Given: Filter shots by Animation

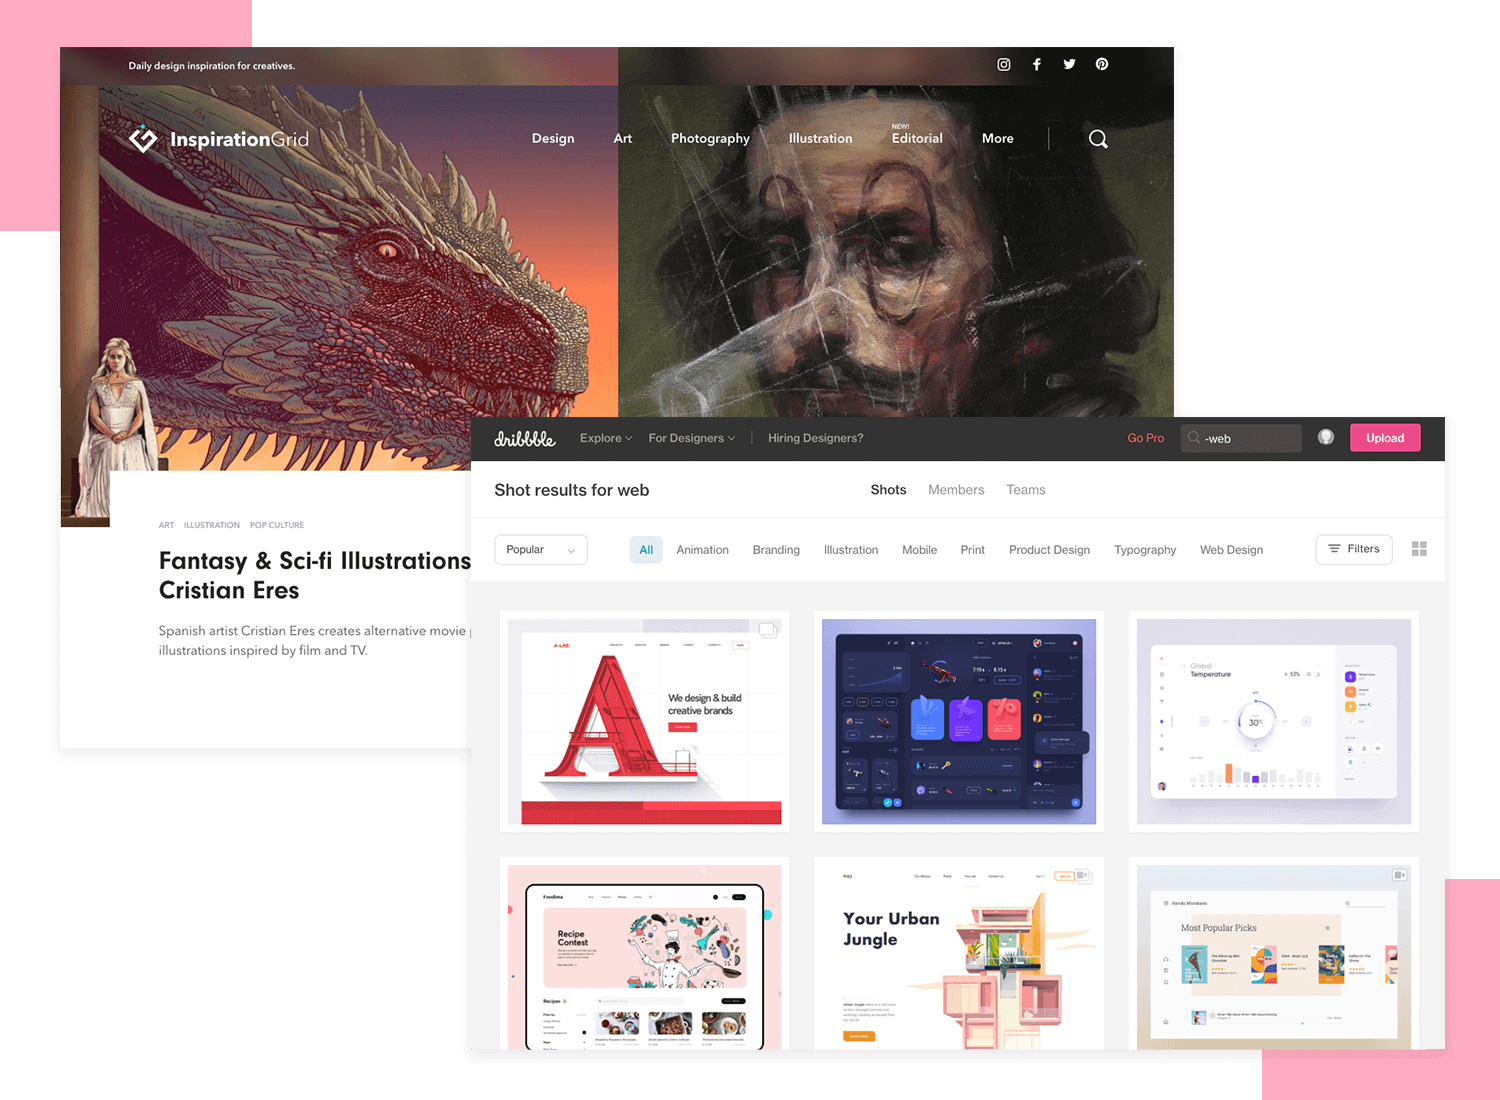Looking at the screenshot, I should (x=702, y=550).
